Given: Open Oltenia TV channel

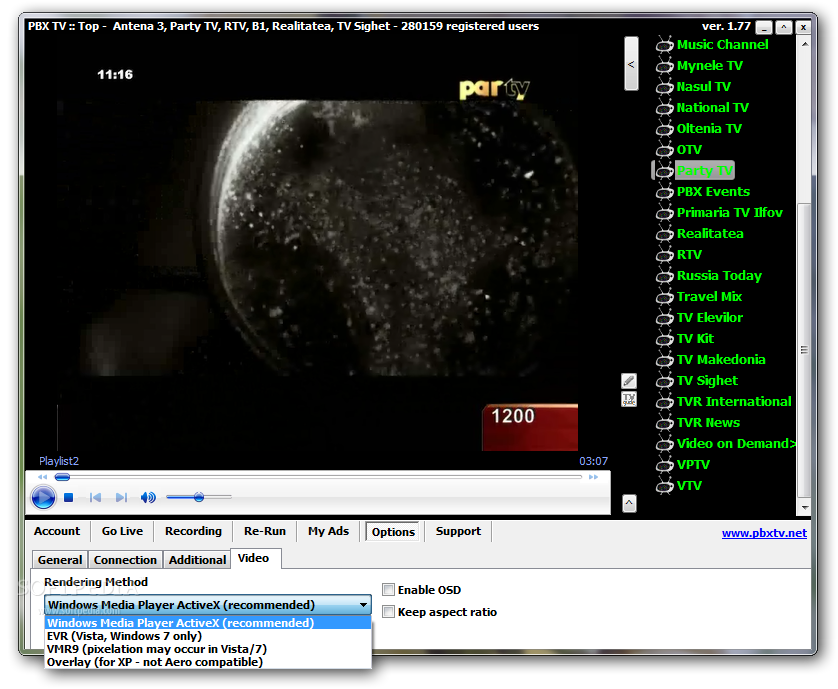Looking at the screenshot, I should pos(709,128).
